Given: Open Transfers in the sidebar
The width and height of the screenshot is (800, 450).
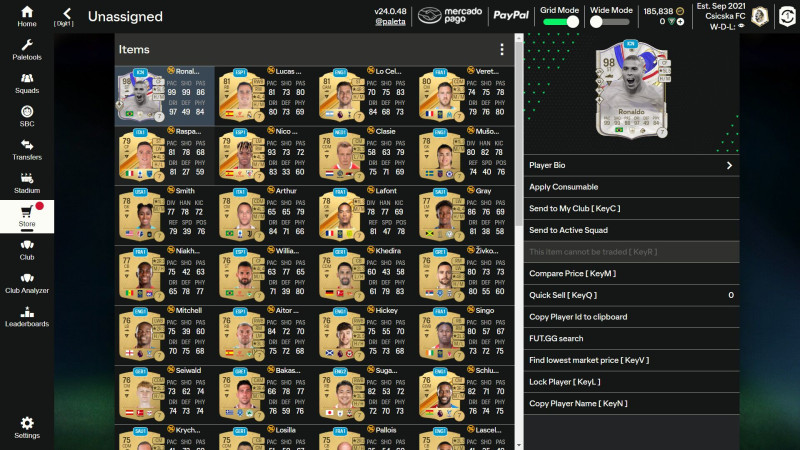Looking at the screenshot, I should pos(27,150).
